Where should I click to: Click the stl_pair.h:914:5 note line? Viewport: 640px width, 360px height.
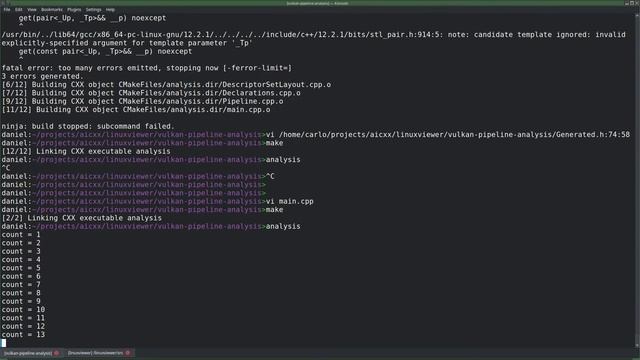pos(313,39)
